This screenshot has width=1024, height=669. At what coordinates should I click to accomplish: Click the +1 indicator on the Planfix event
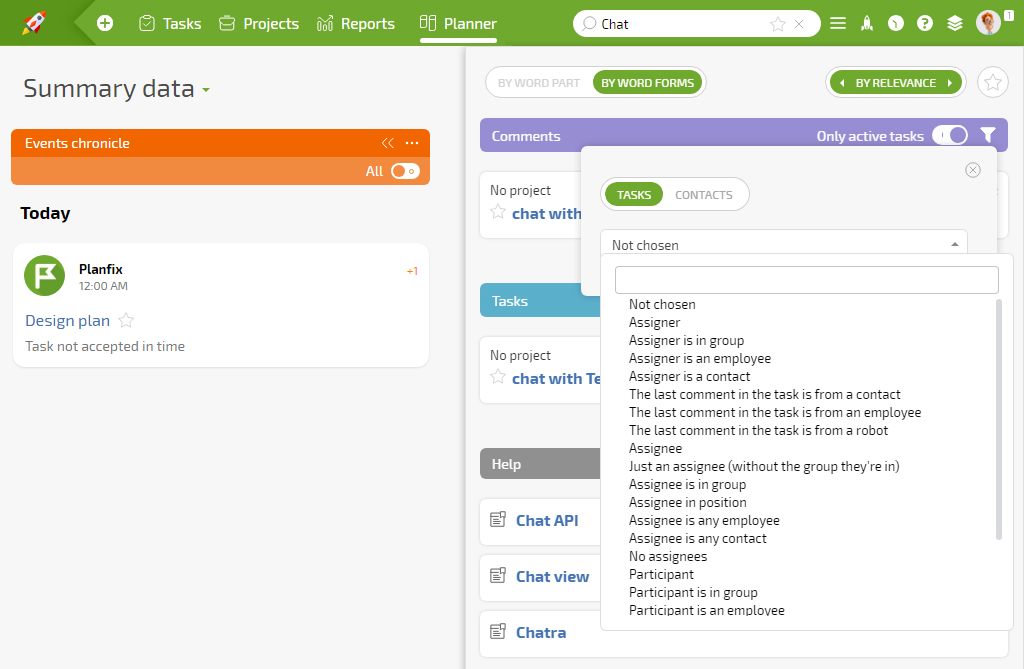412,271
